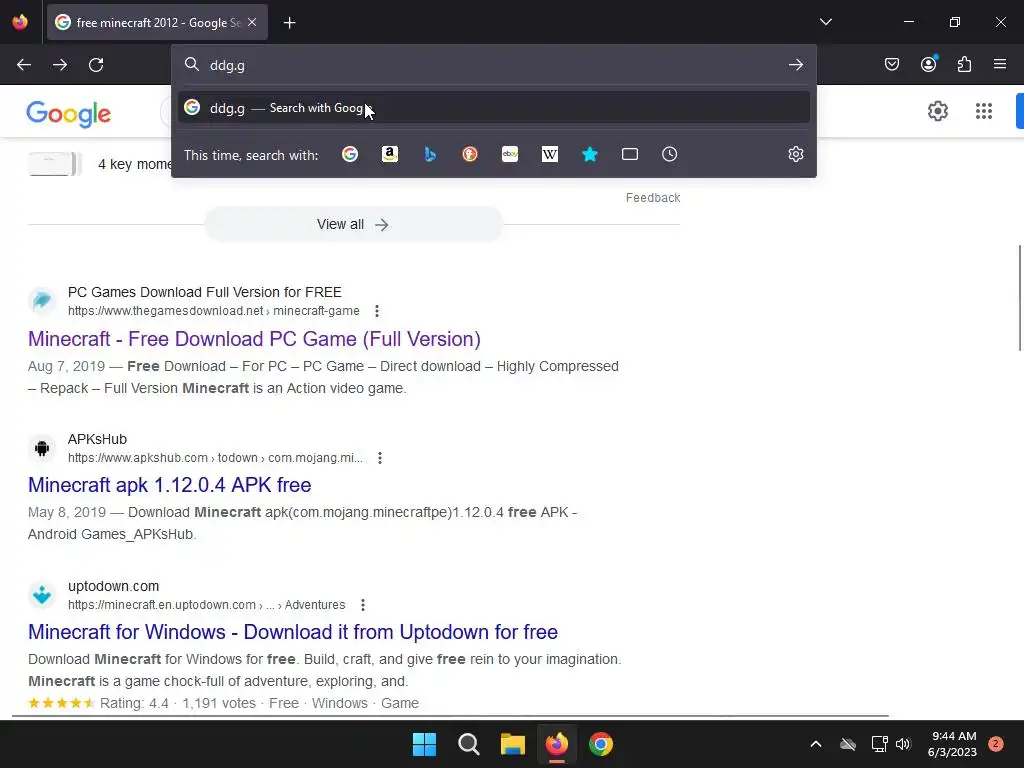Viewport: 1024px width, 768px height.
Task: Search this time with Wikipedia icon
Action: [550, 154]
